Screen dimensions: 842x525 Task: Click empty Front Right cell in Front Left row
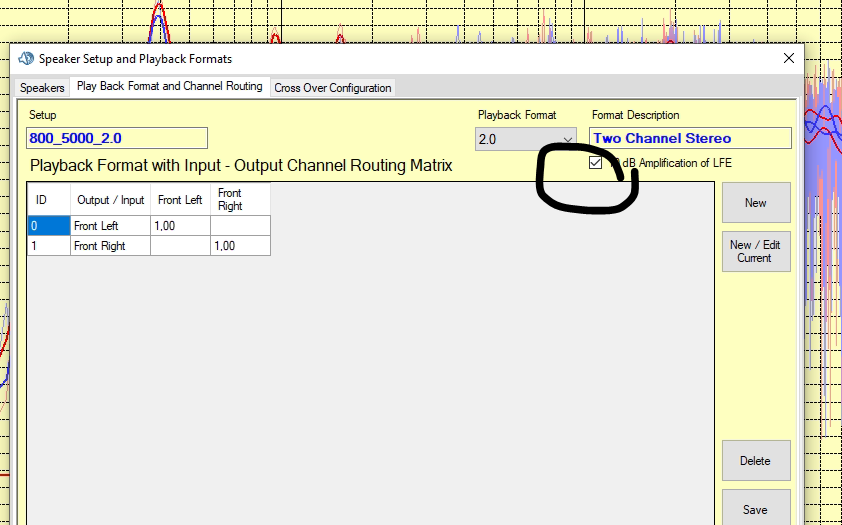(240, 226)
